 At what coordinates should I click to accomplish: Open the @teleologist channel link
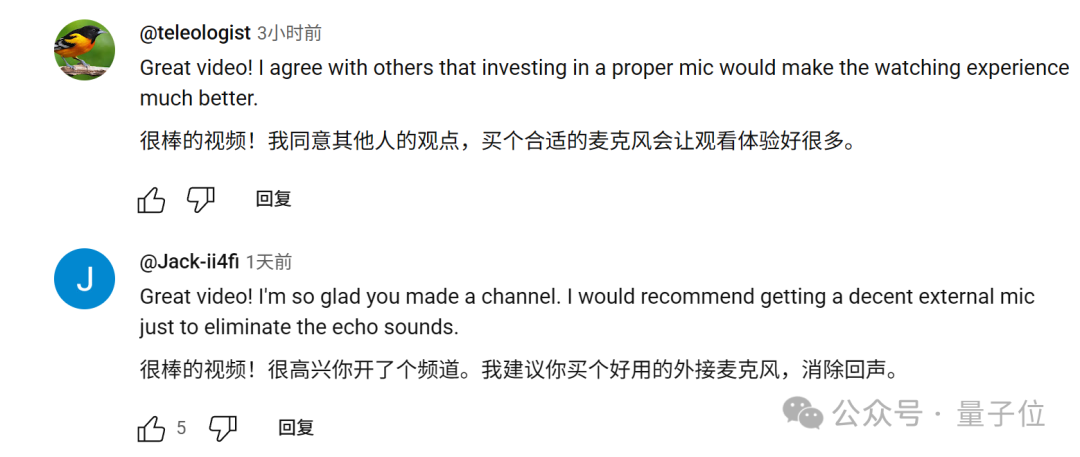(x=195, y=32)
